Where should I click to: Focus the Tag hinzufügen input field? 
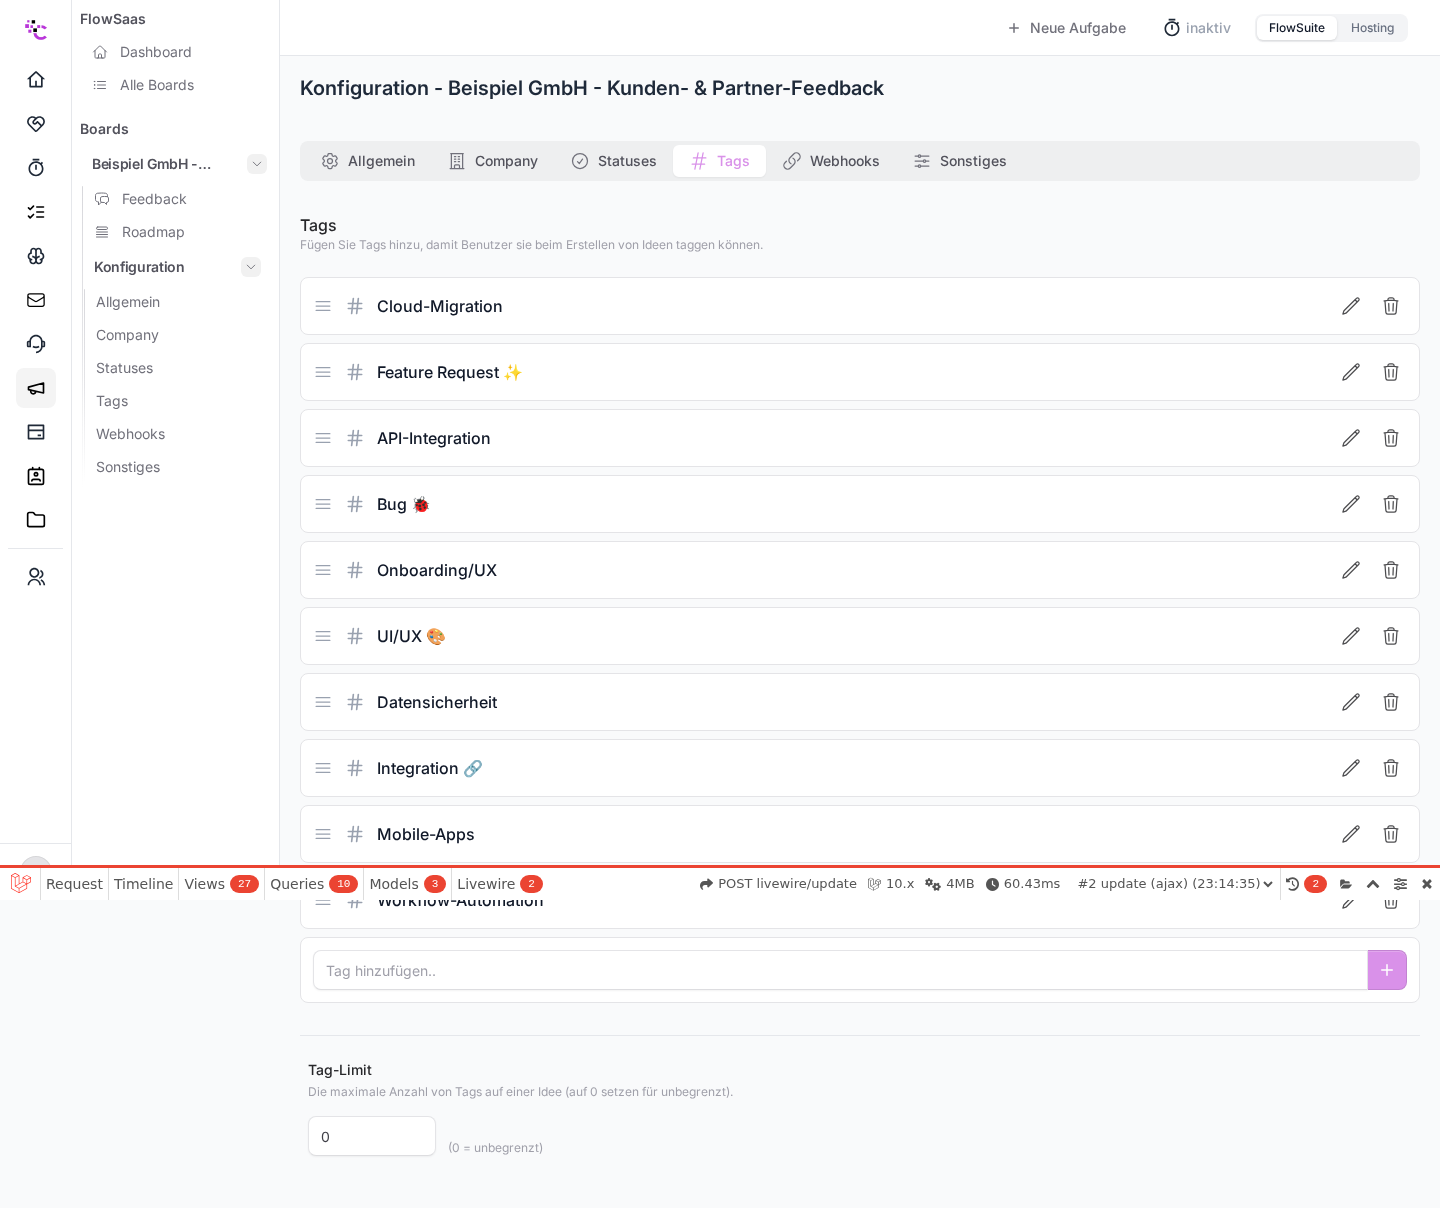coord(840,970)
